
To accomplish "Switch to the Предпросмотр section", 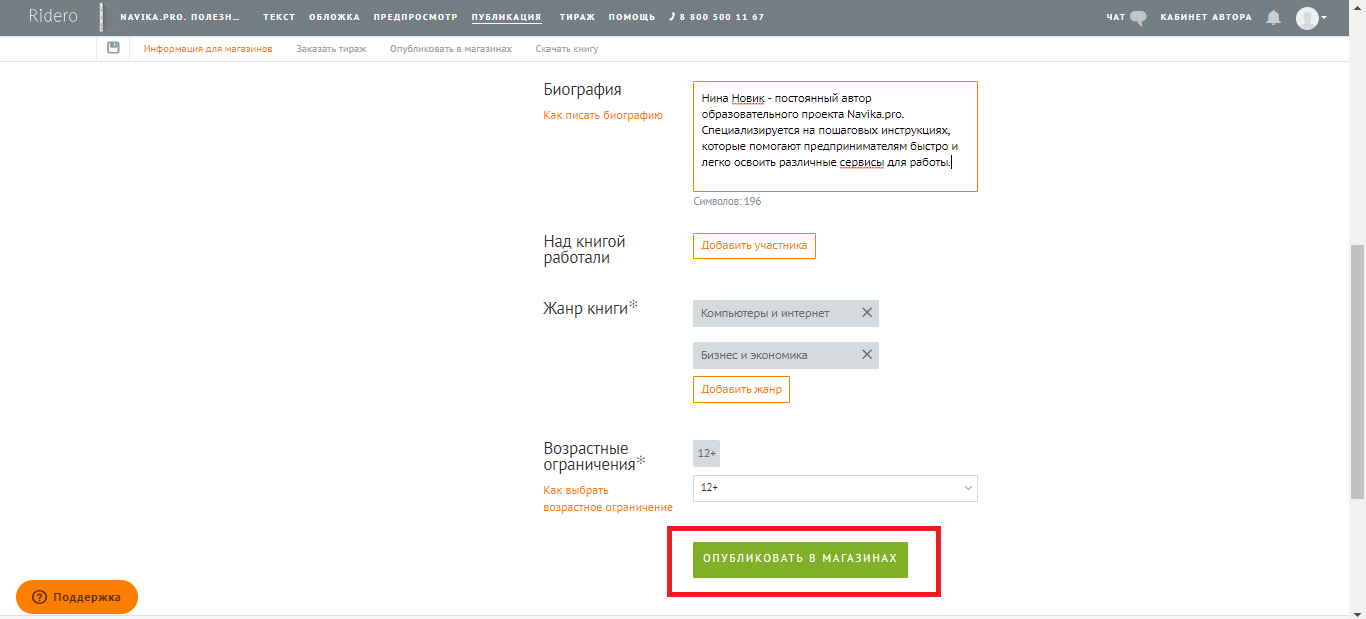I will tap(415, 17).
